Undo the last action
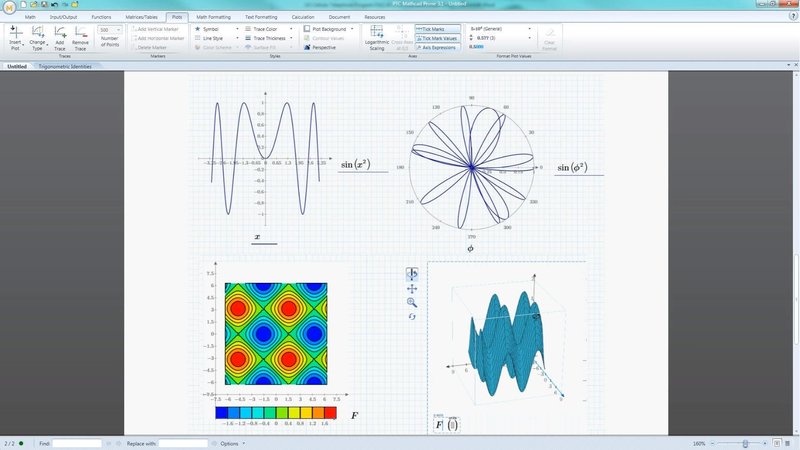This screenshot has height=450, width=800. coord(54,4)
